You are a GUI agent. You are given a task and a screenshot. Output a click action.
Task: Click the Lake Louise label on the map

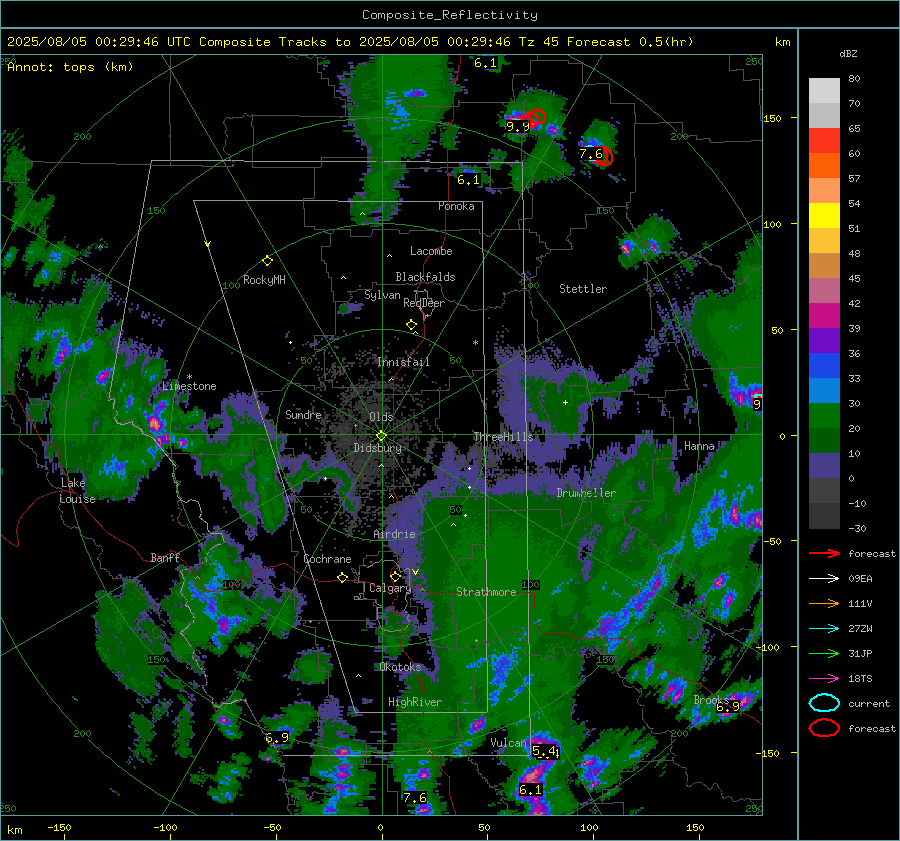tap(77, 491)
